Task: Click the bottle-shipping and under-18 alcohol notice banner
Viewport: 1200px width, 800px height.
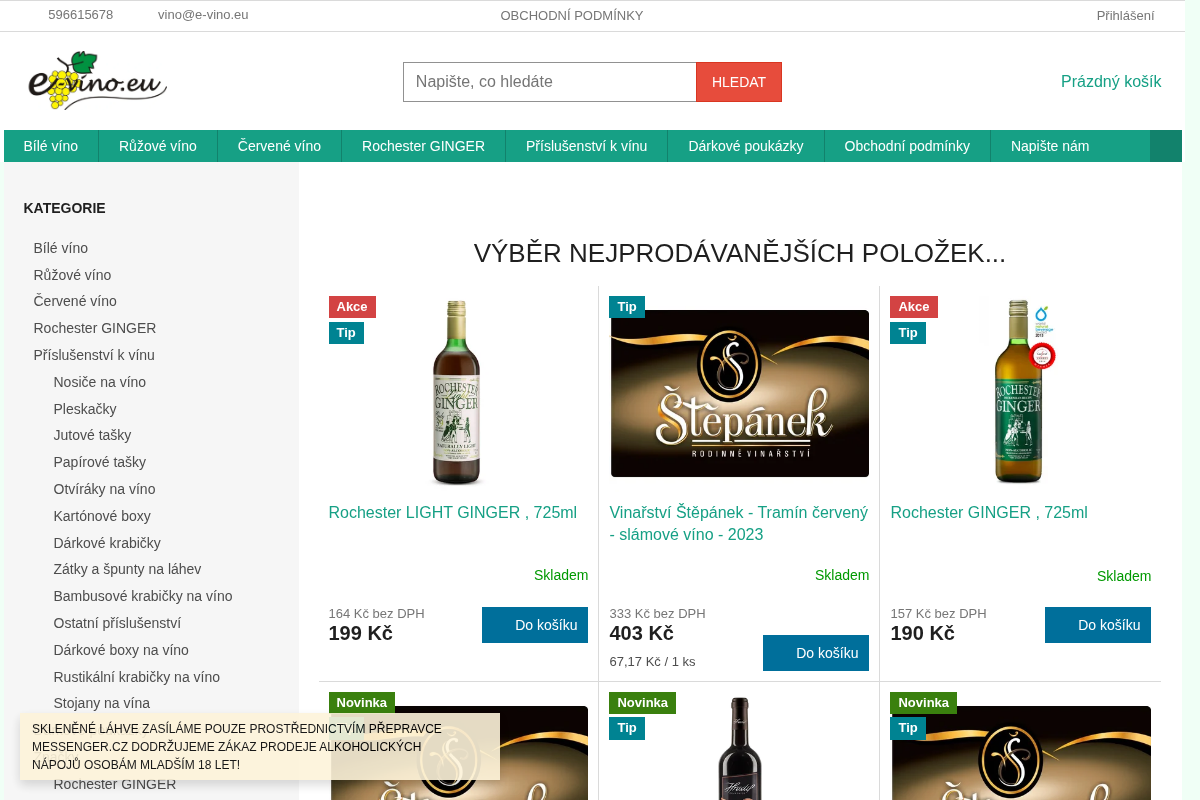Action: tap(260, 747)
